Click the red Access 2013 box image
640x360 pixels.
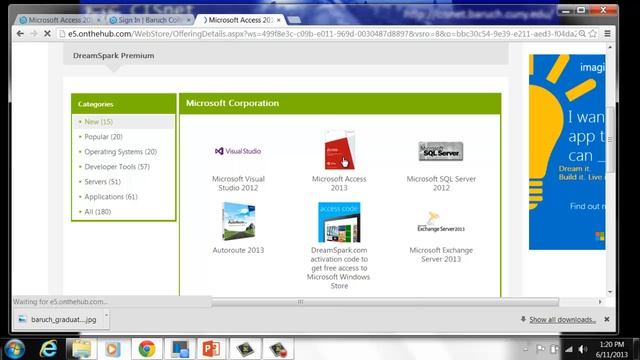pos(339,150)
